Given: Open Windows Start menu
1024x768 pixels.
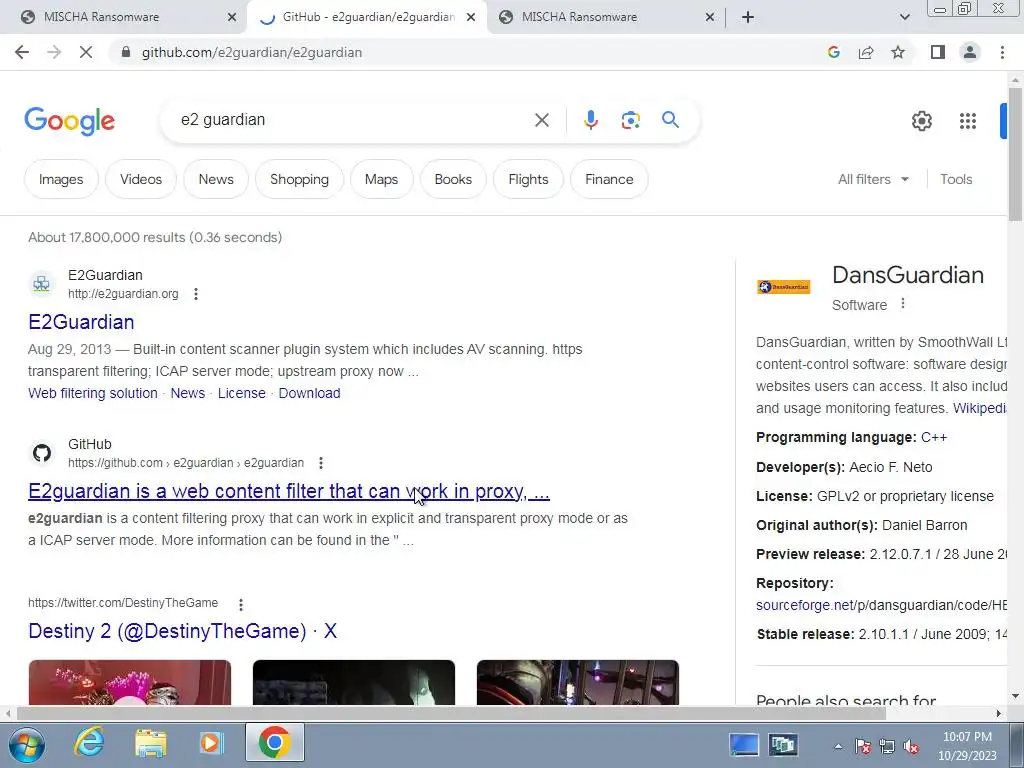Looking at the screenshot, I should pos(27,744).
